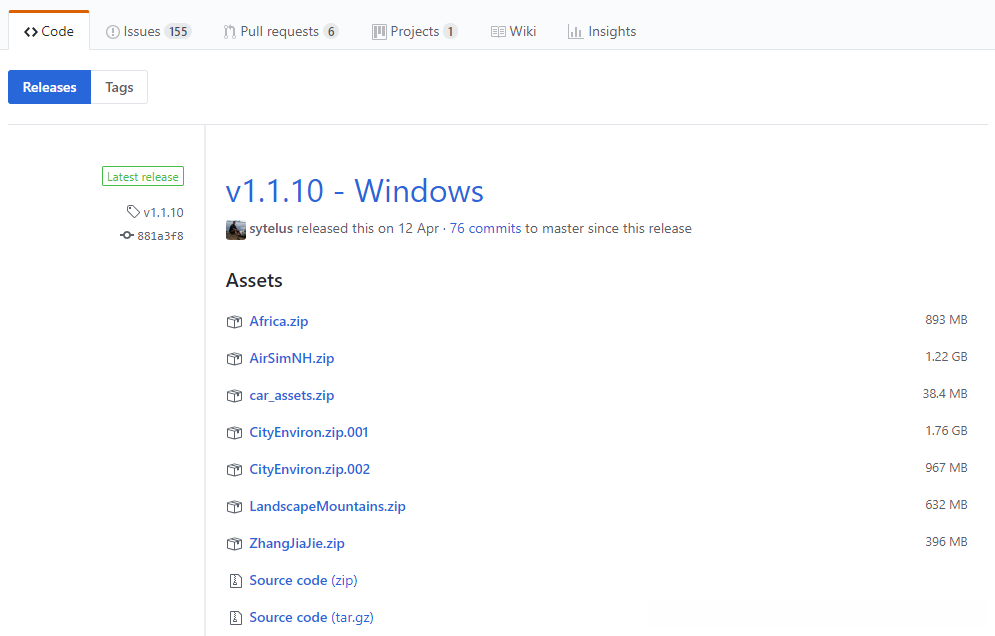995x636 pixels.
Task: Visit the sytelus user profile link
Action: (x=271, y=229)
